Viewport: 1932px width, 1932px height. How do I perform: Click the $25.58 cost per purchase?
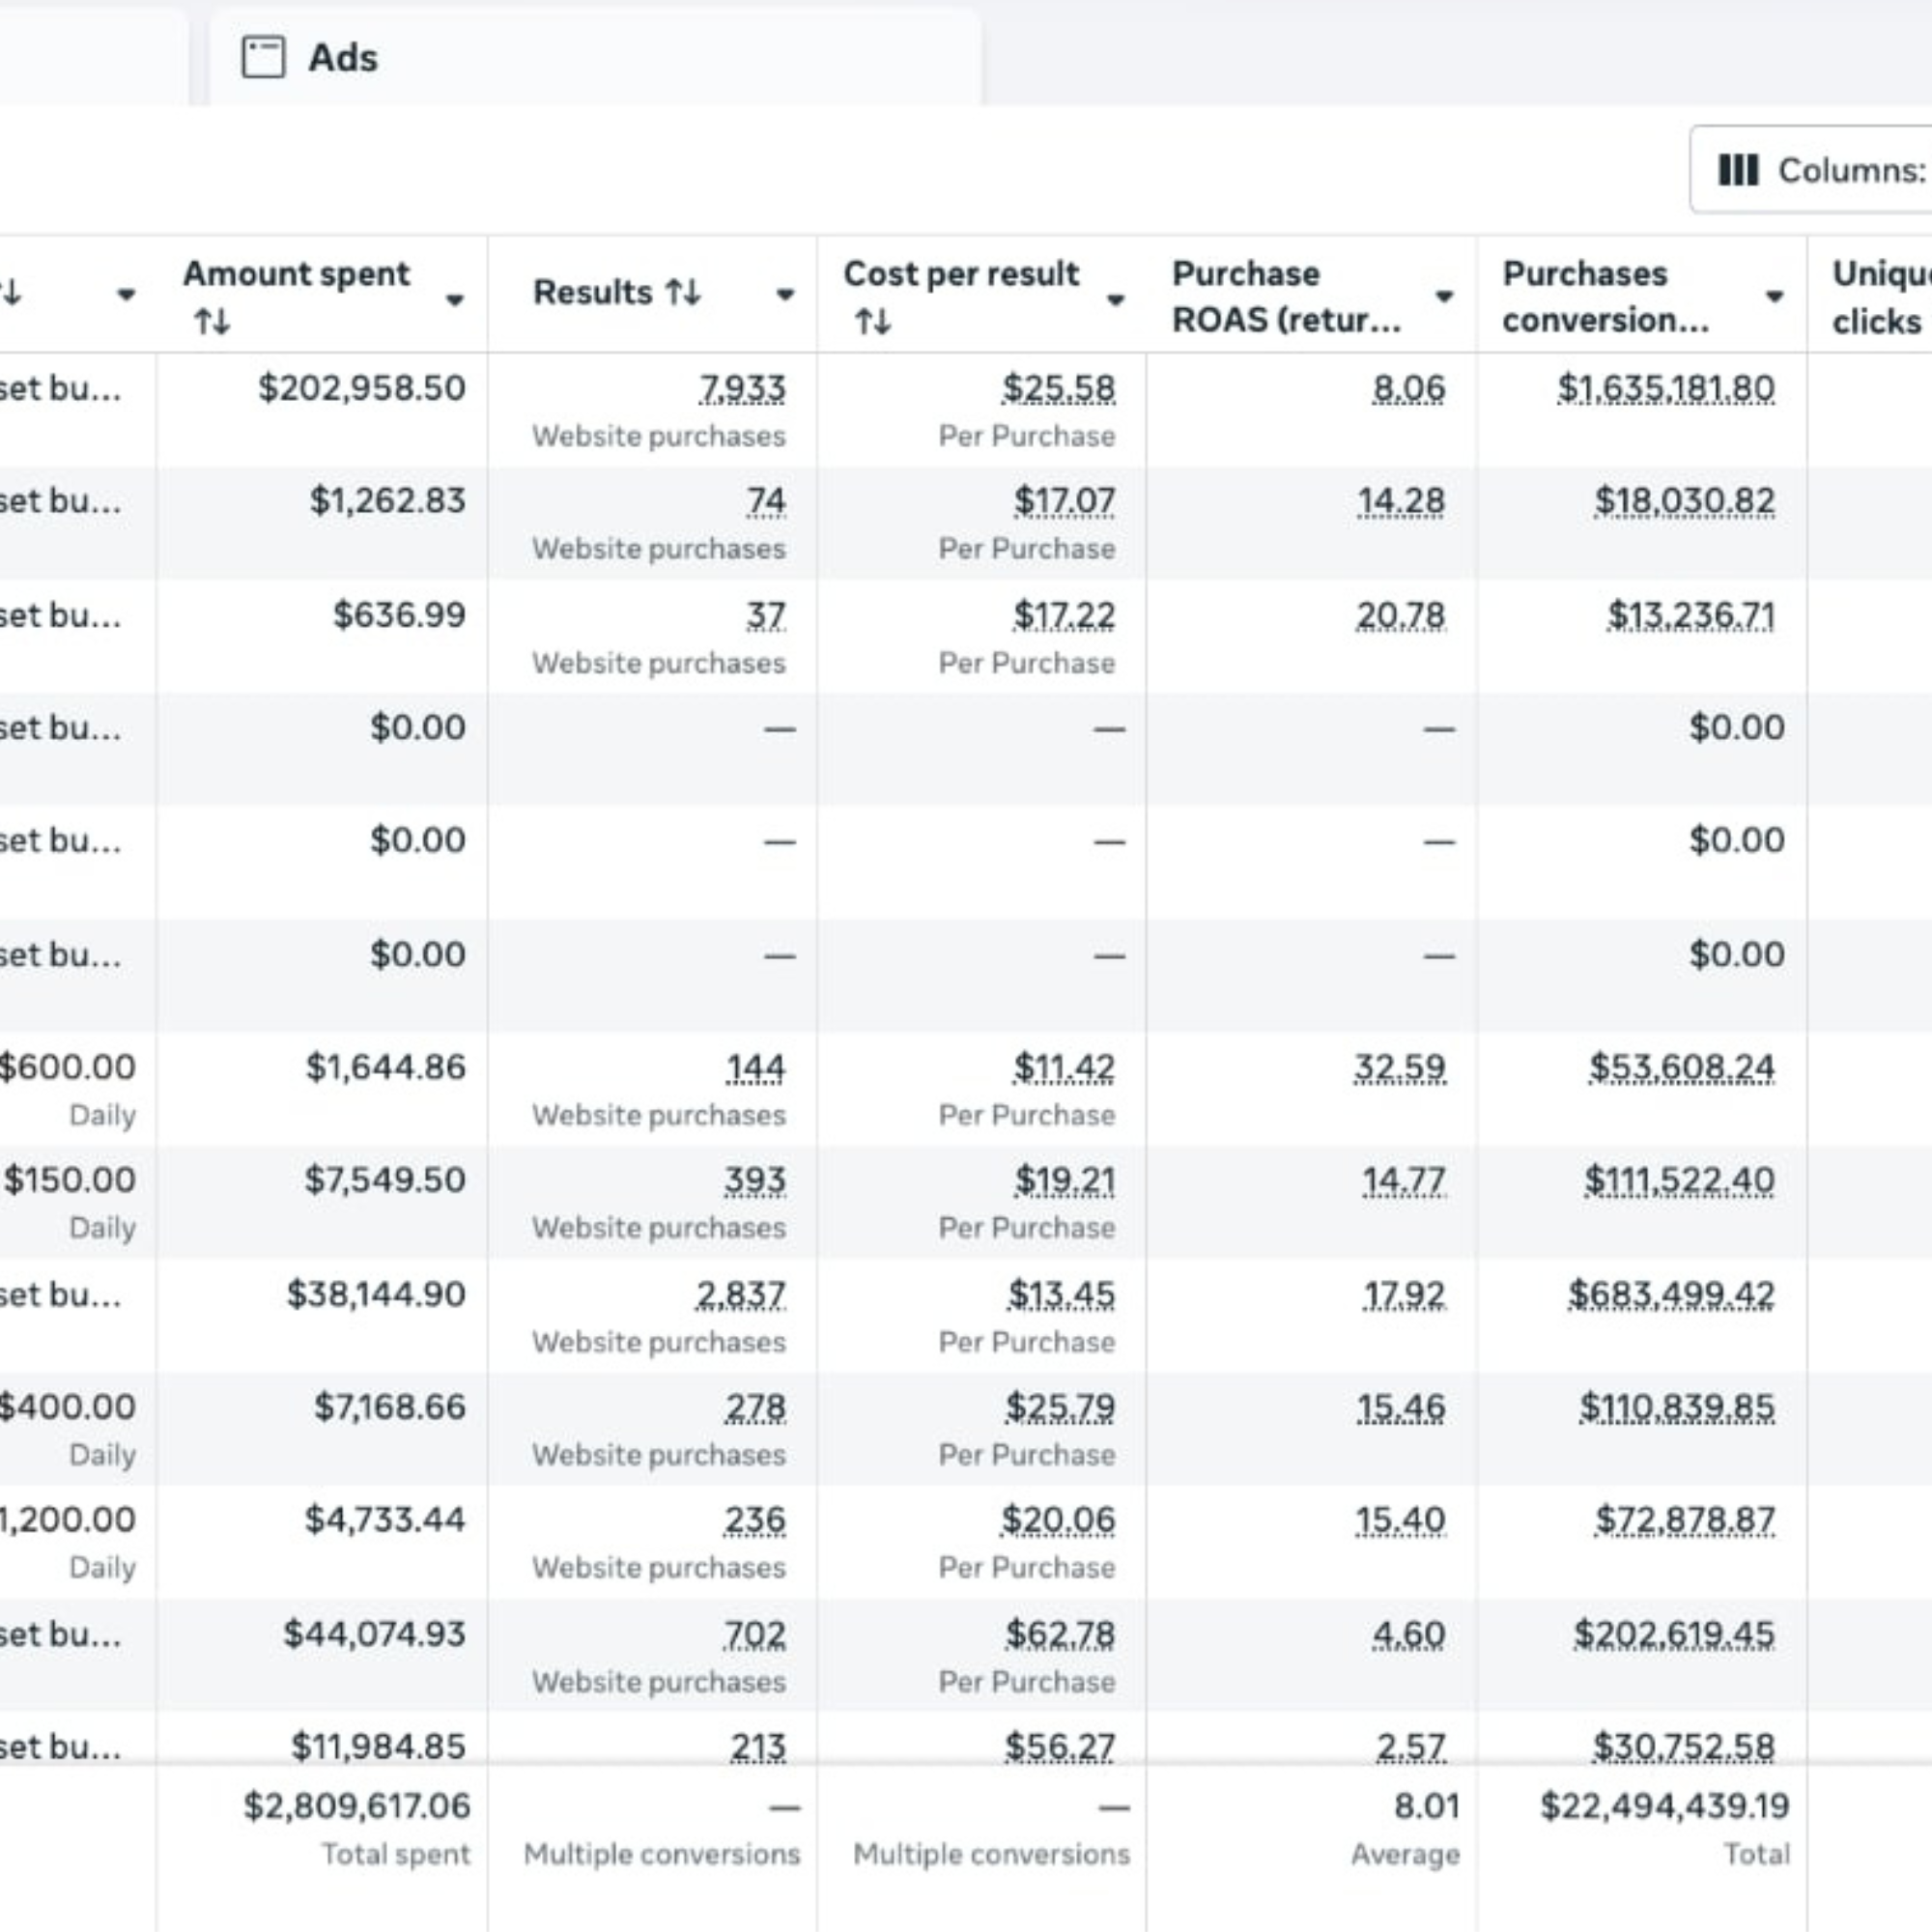(x=1058, y=388)
